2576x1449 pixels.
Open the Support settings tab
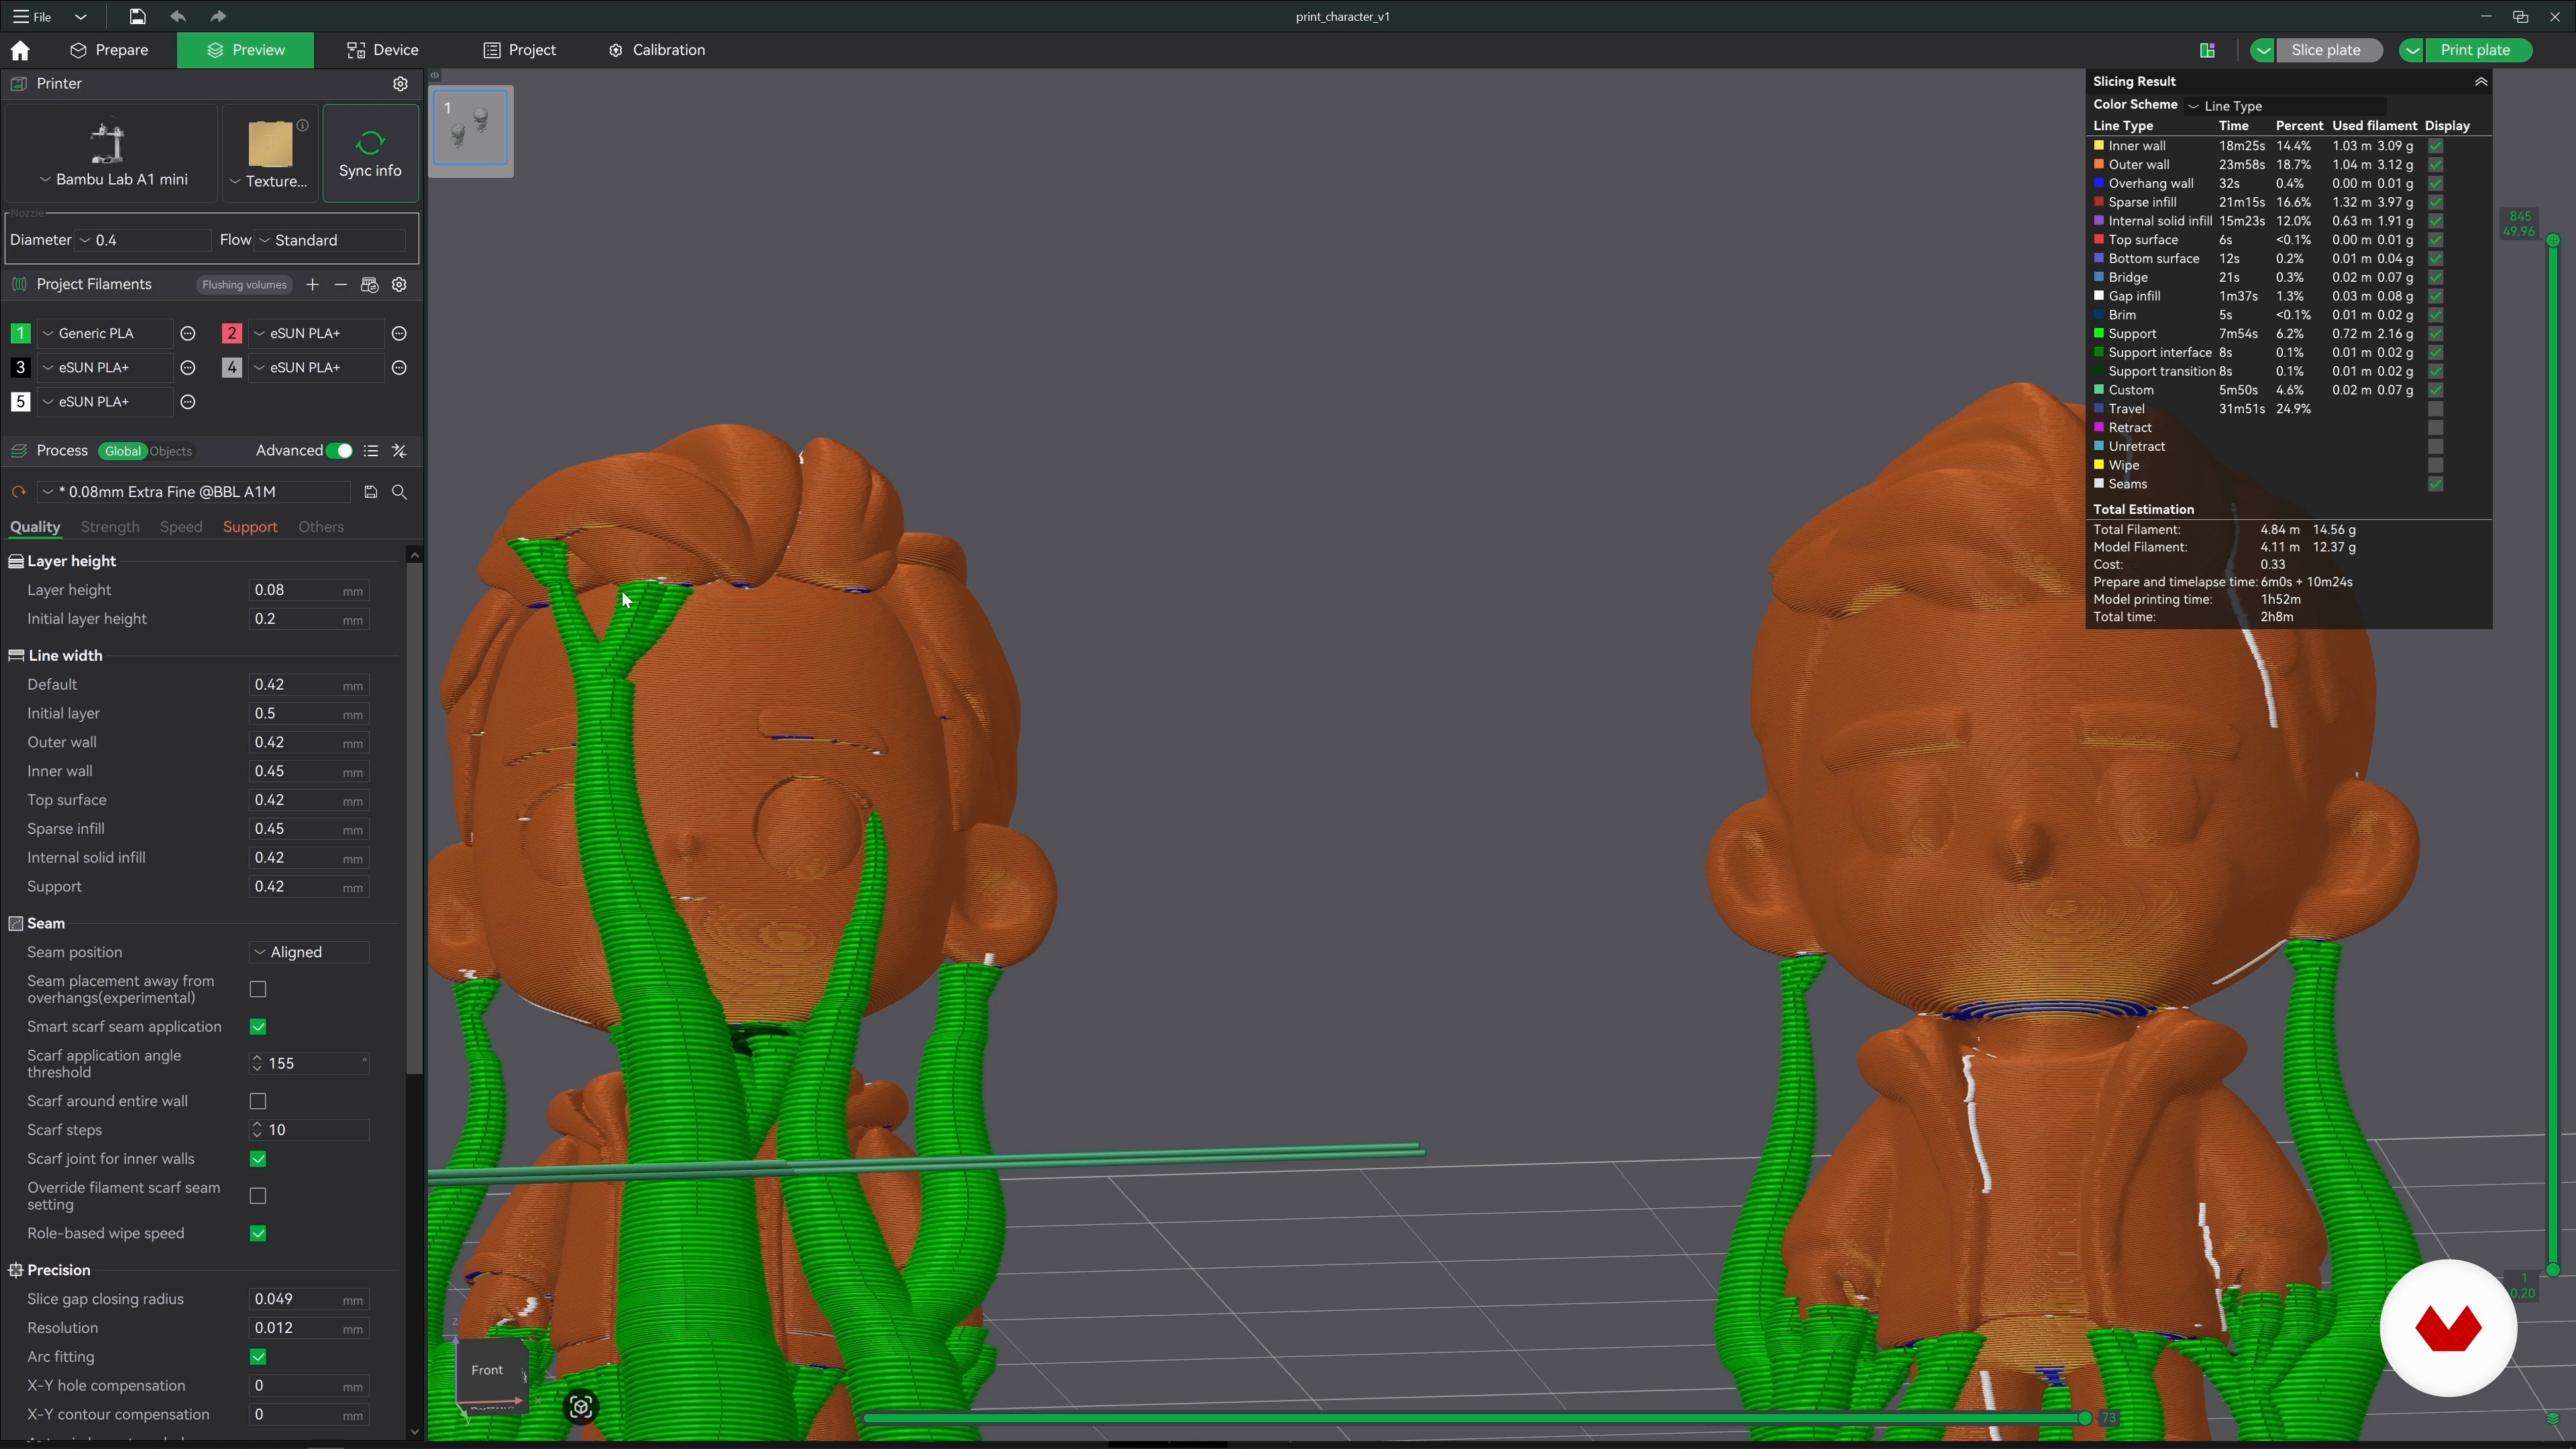pyautogui.click(x=250, y=527)
